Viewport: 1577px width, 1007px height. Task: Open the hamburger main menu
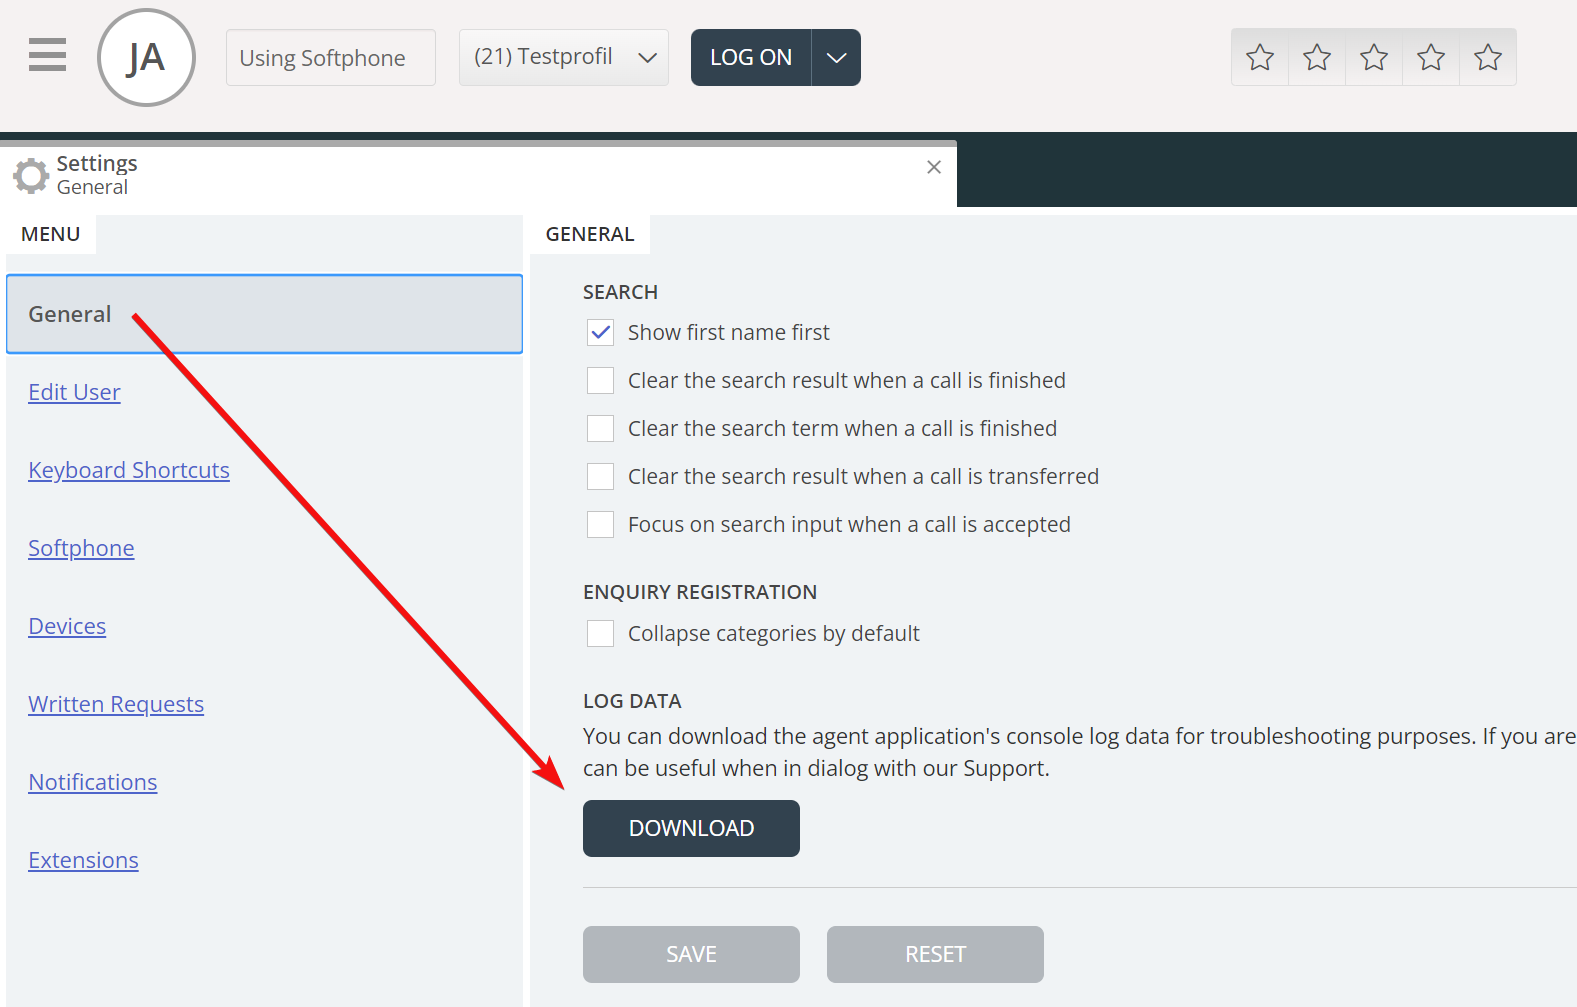click(47, 55)
